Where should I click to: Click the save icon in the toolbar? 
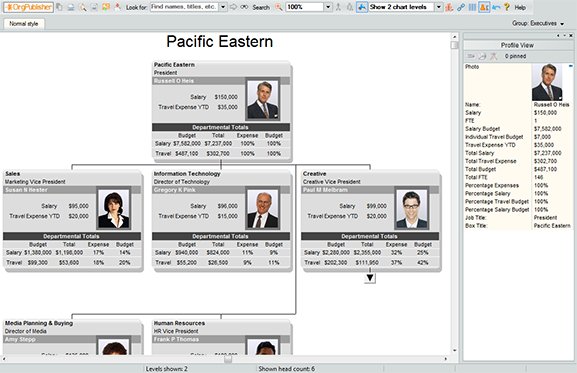click(94, 7)
